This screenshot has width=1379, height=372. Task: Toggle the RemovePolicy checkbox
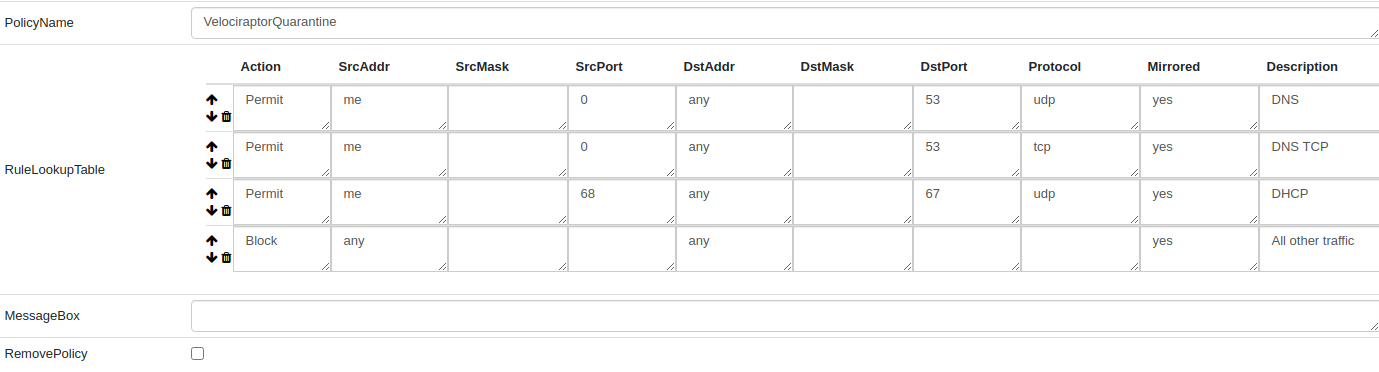click(197, 353)
